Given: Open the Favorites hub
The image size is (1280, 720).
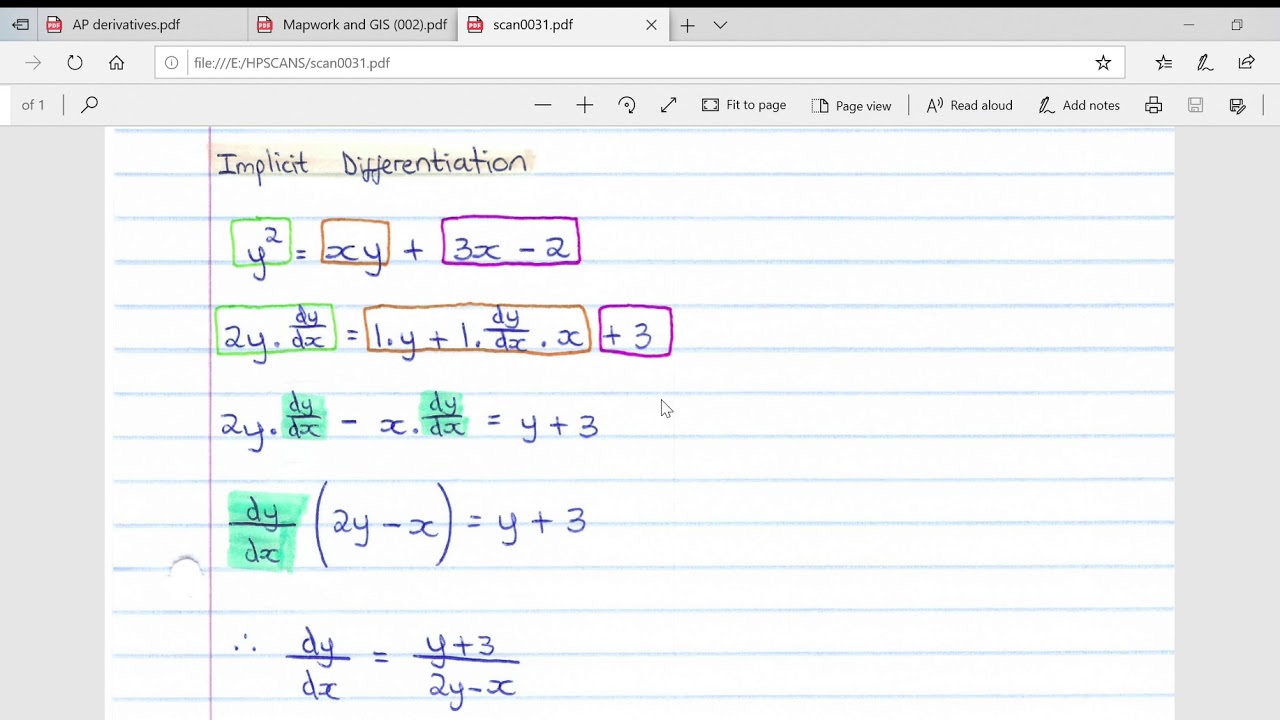Looking at the screenshot, I should click(1164, 63).
